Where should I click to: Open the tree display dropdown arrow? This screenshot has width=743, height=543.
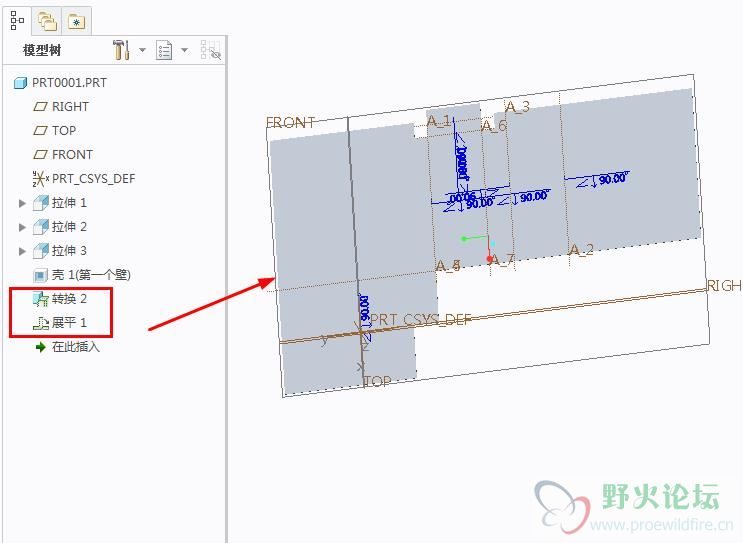click(x=185, y=50)
